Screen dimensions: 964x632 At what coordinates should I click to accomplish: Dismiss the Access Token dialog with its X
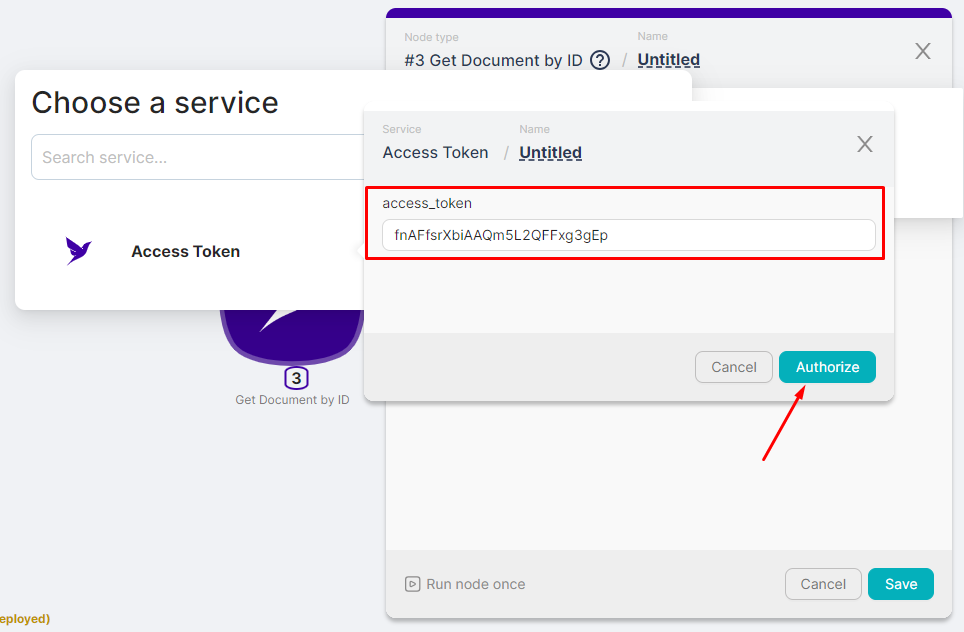pyautogui.click(x=864, y=144)
